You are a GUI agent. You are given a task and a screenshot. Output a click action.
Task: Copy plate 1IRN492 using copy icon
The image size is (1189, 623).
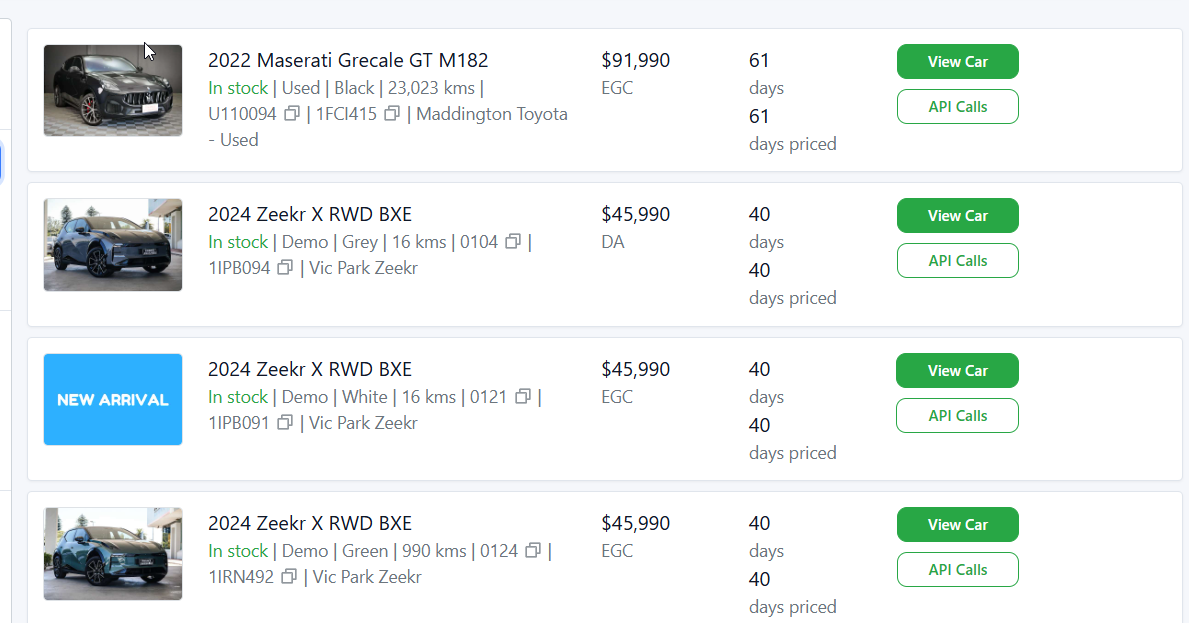pyautogui.click(x=289, y=577)
